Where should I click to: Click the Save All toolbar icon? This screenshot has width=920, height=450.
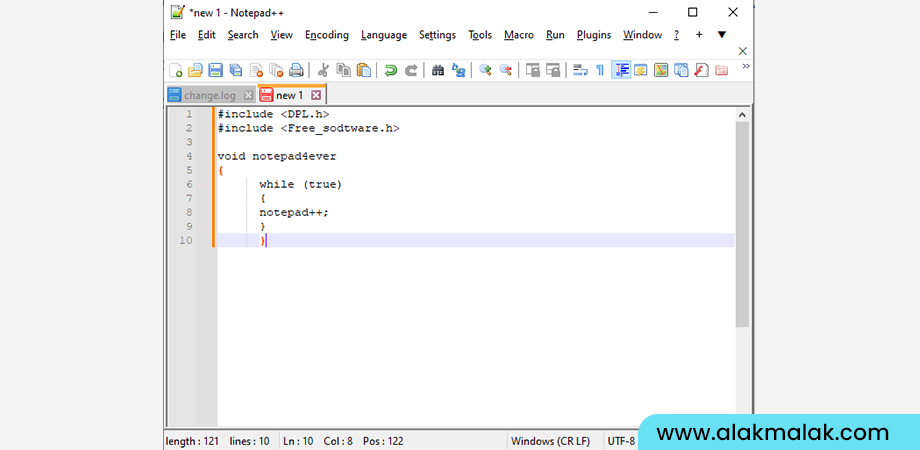pos(235,70)
